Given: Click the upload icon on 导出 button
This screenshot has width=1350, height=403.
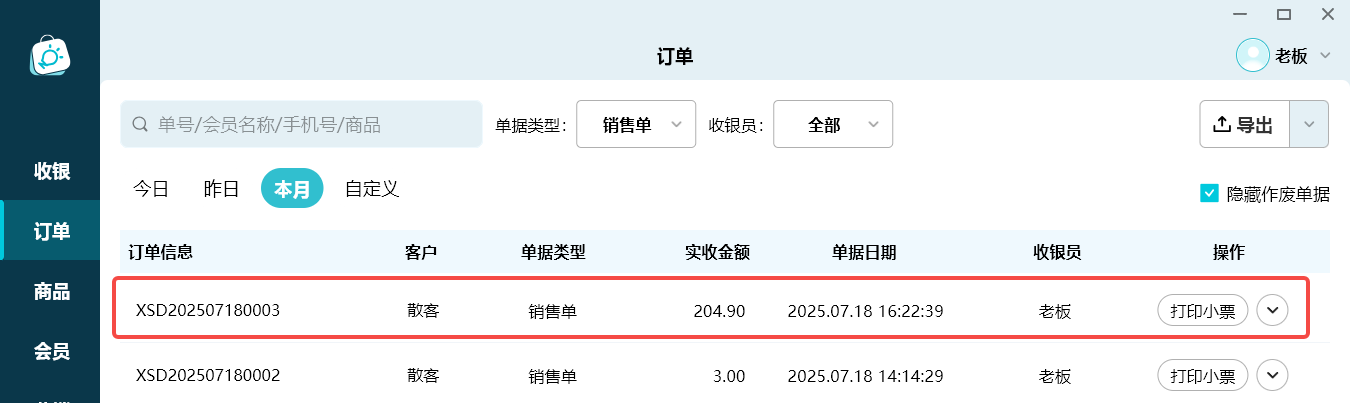Looking at the screenshot, I should pos(1221,125).
